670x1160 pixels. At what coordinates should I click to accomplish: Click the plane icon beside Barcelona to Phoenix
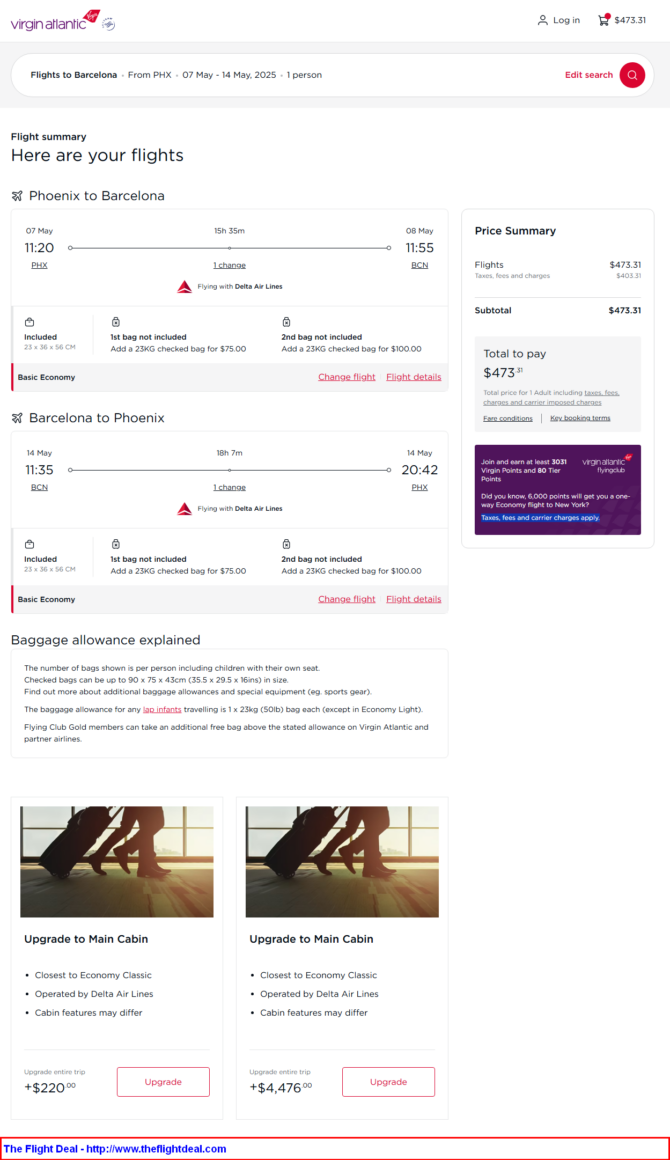pyautogui.click(x=17, y=418)
